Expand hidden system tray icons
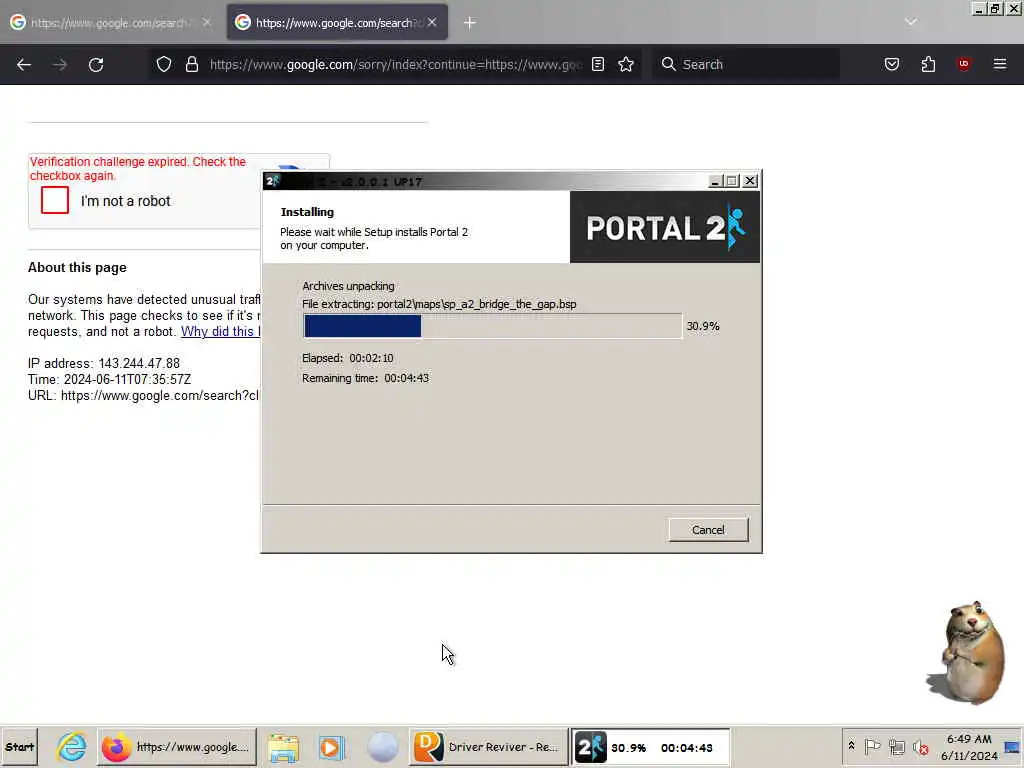Screen dimensions: 1024x768 852,745
